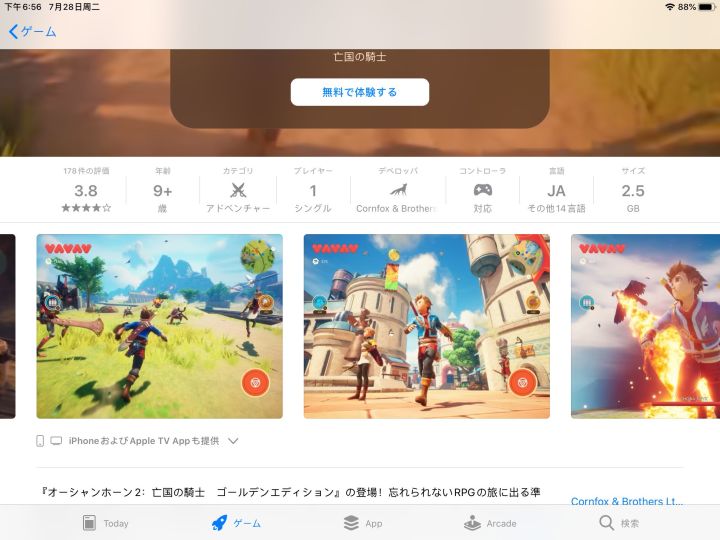
Task: Open Cornfox & Brothers developer label
Action: pos(395,208)
